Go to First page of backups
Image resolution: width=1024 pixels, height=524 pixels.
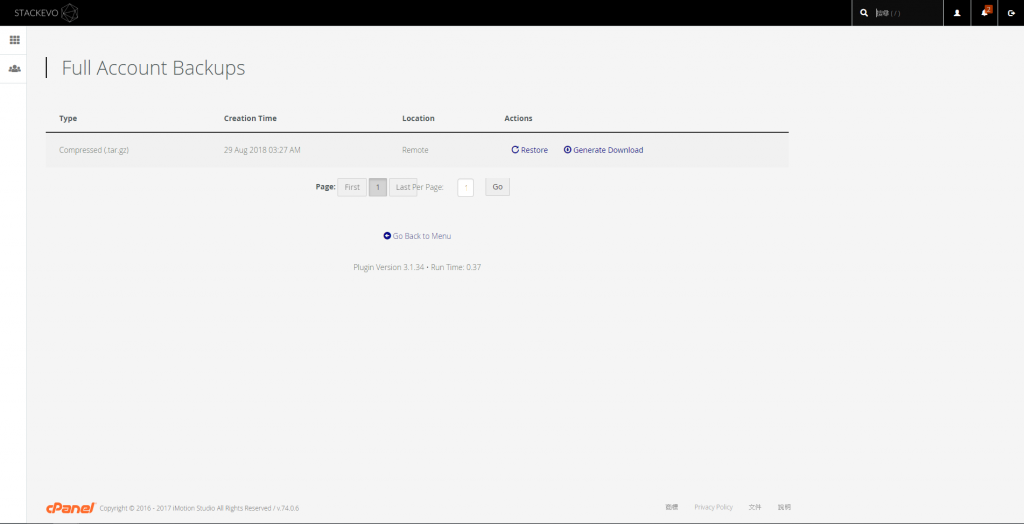352,187
